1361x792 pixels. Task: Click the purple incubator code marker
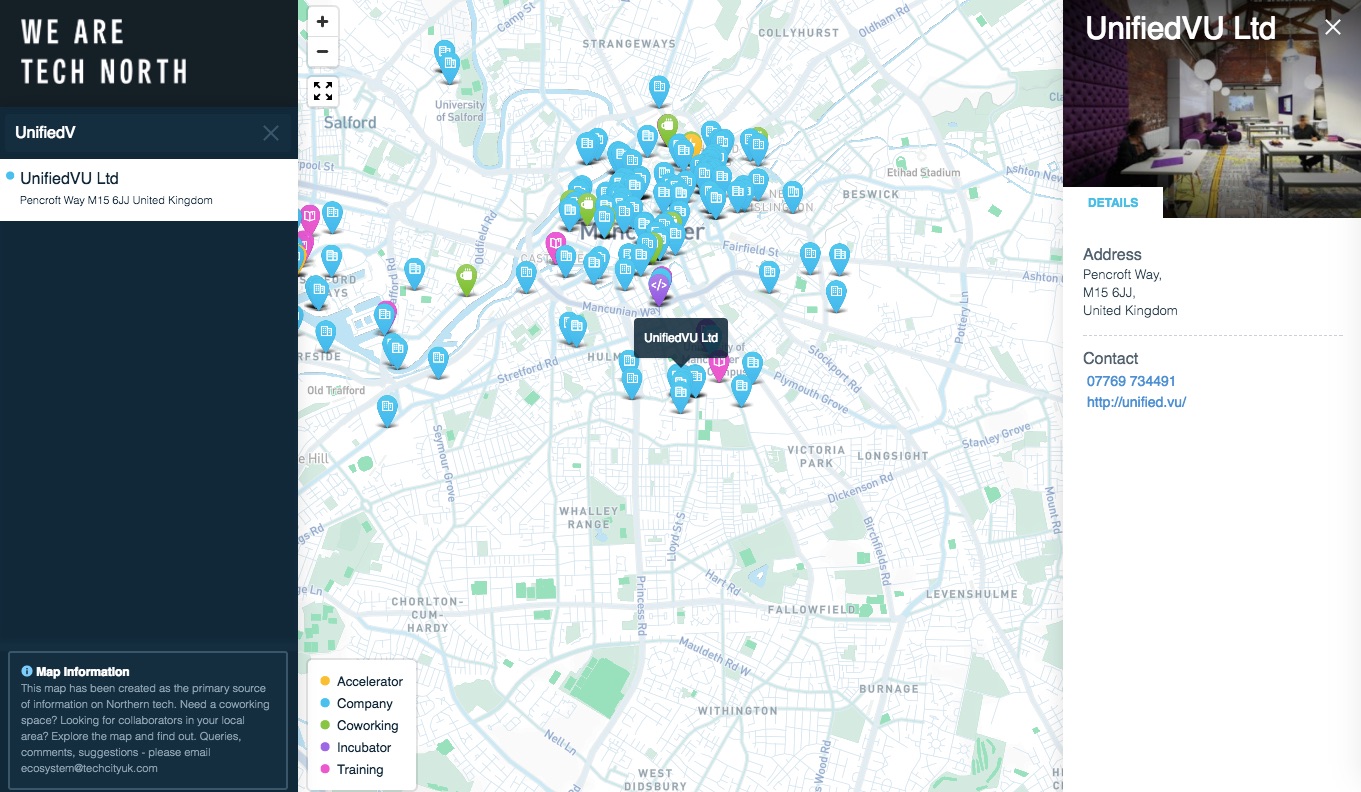(x=658, y=286)
